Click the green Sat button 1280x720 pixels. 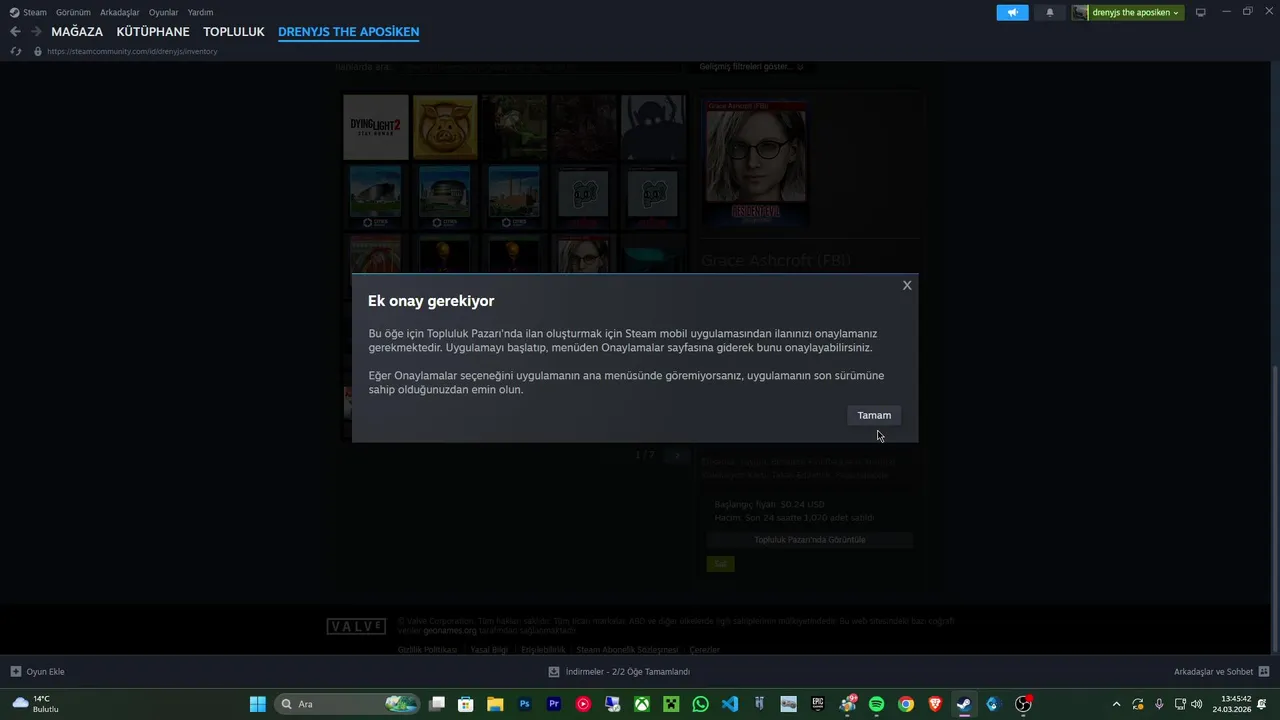click(x=720, y=564)
